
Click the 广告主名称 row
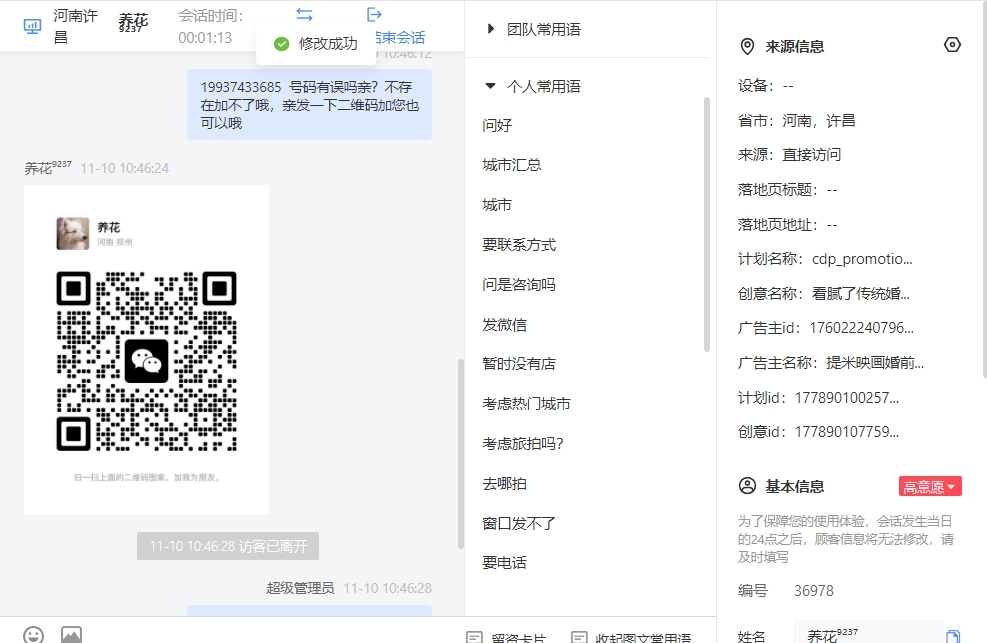[x=831, y=362]
